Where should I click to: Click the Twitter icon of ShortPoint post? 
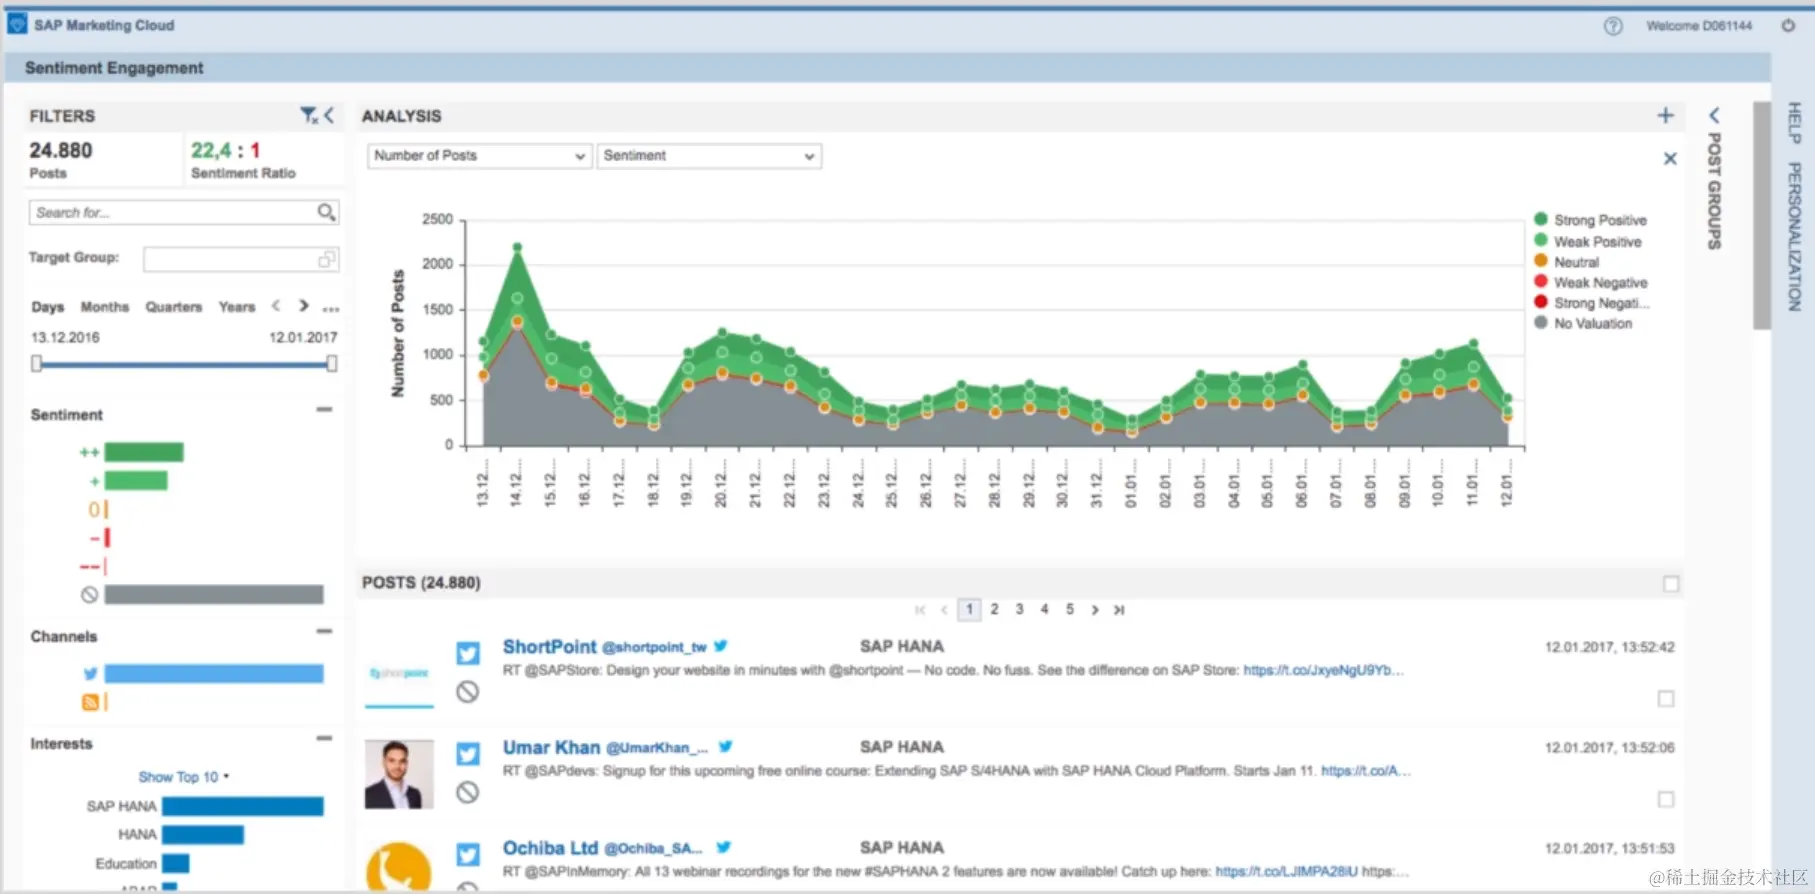tap(468, 654)
